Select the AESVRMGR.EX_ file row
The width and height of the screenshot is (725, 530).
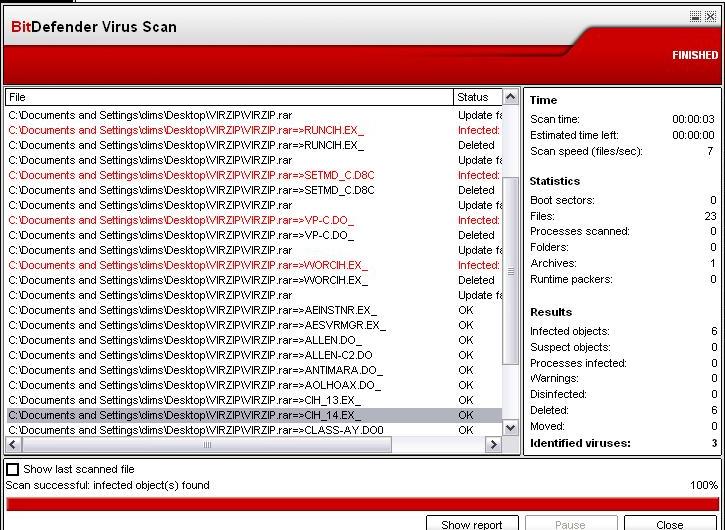254,325
